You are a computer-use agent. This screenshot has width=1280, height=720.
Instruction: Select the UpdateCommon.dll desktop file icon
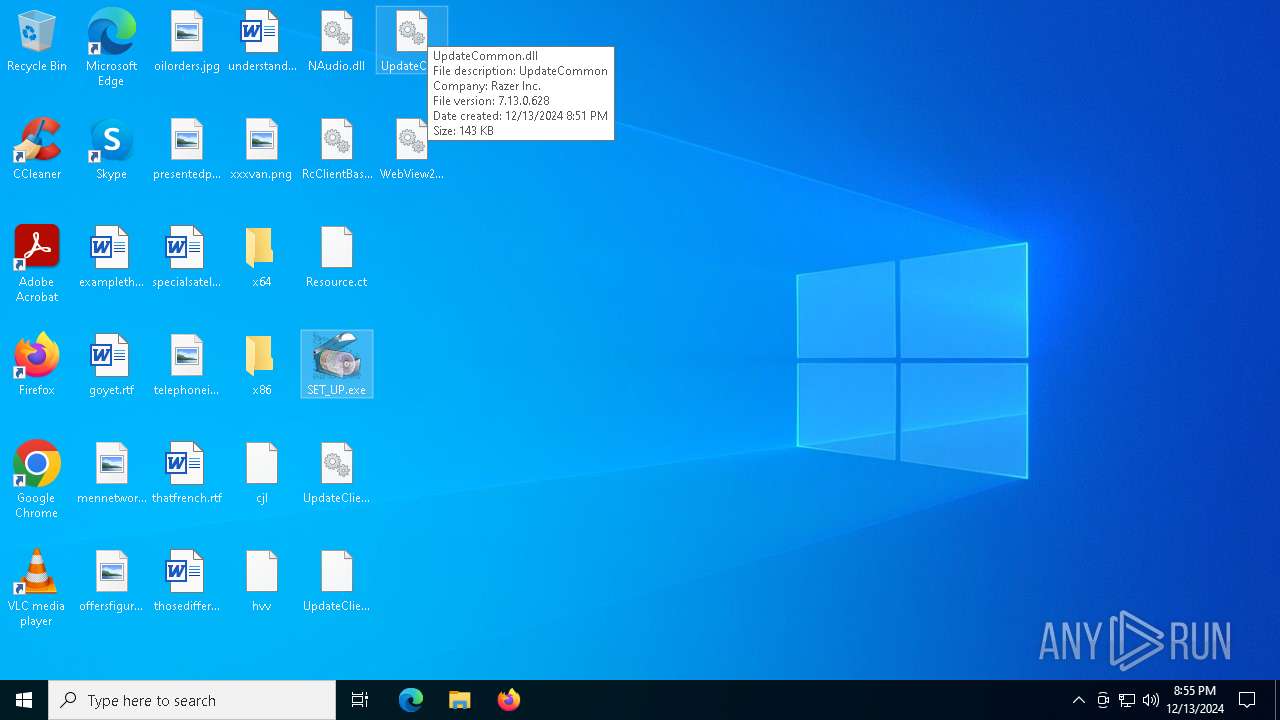click(411, 41)
